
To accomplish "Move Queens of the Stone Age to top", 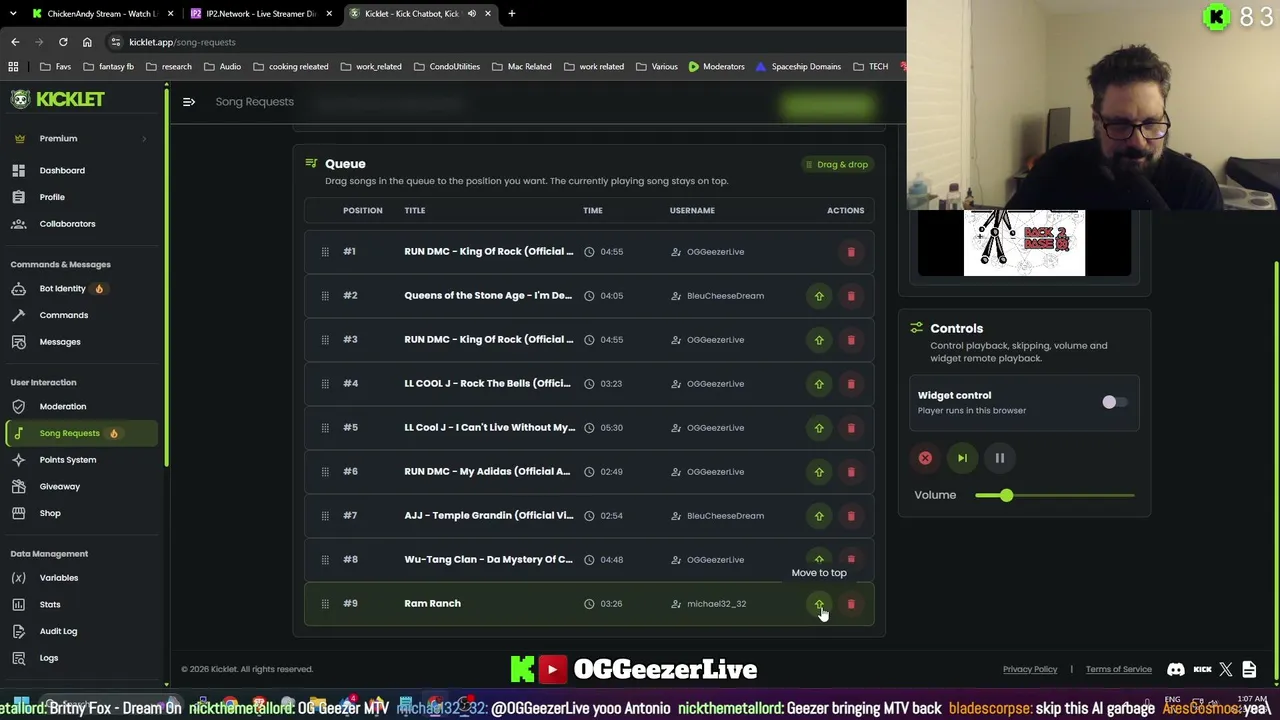I will pyautogui.click(x=819, y=296).
